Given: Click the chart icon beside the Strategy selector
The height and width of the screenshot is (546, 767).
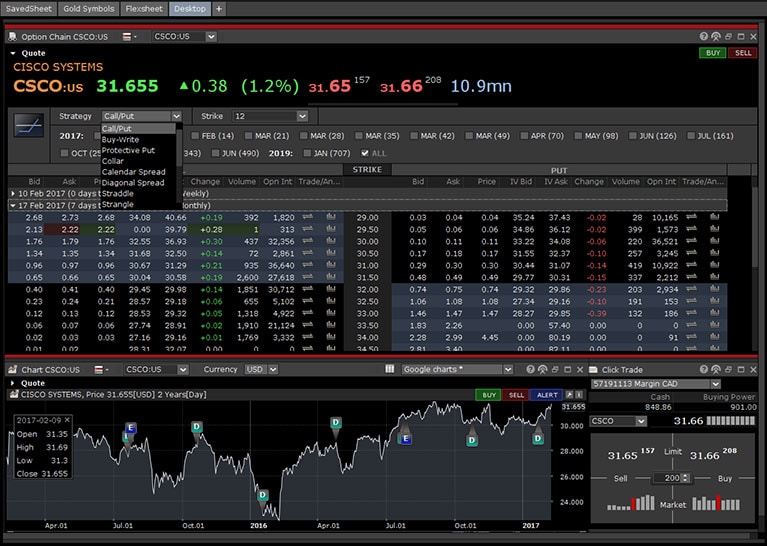Looking at the screenshot, I should point(29,125).
